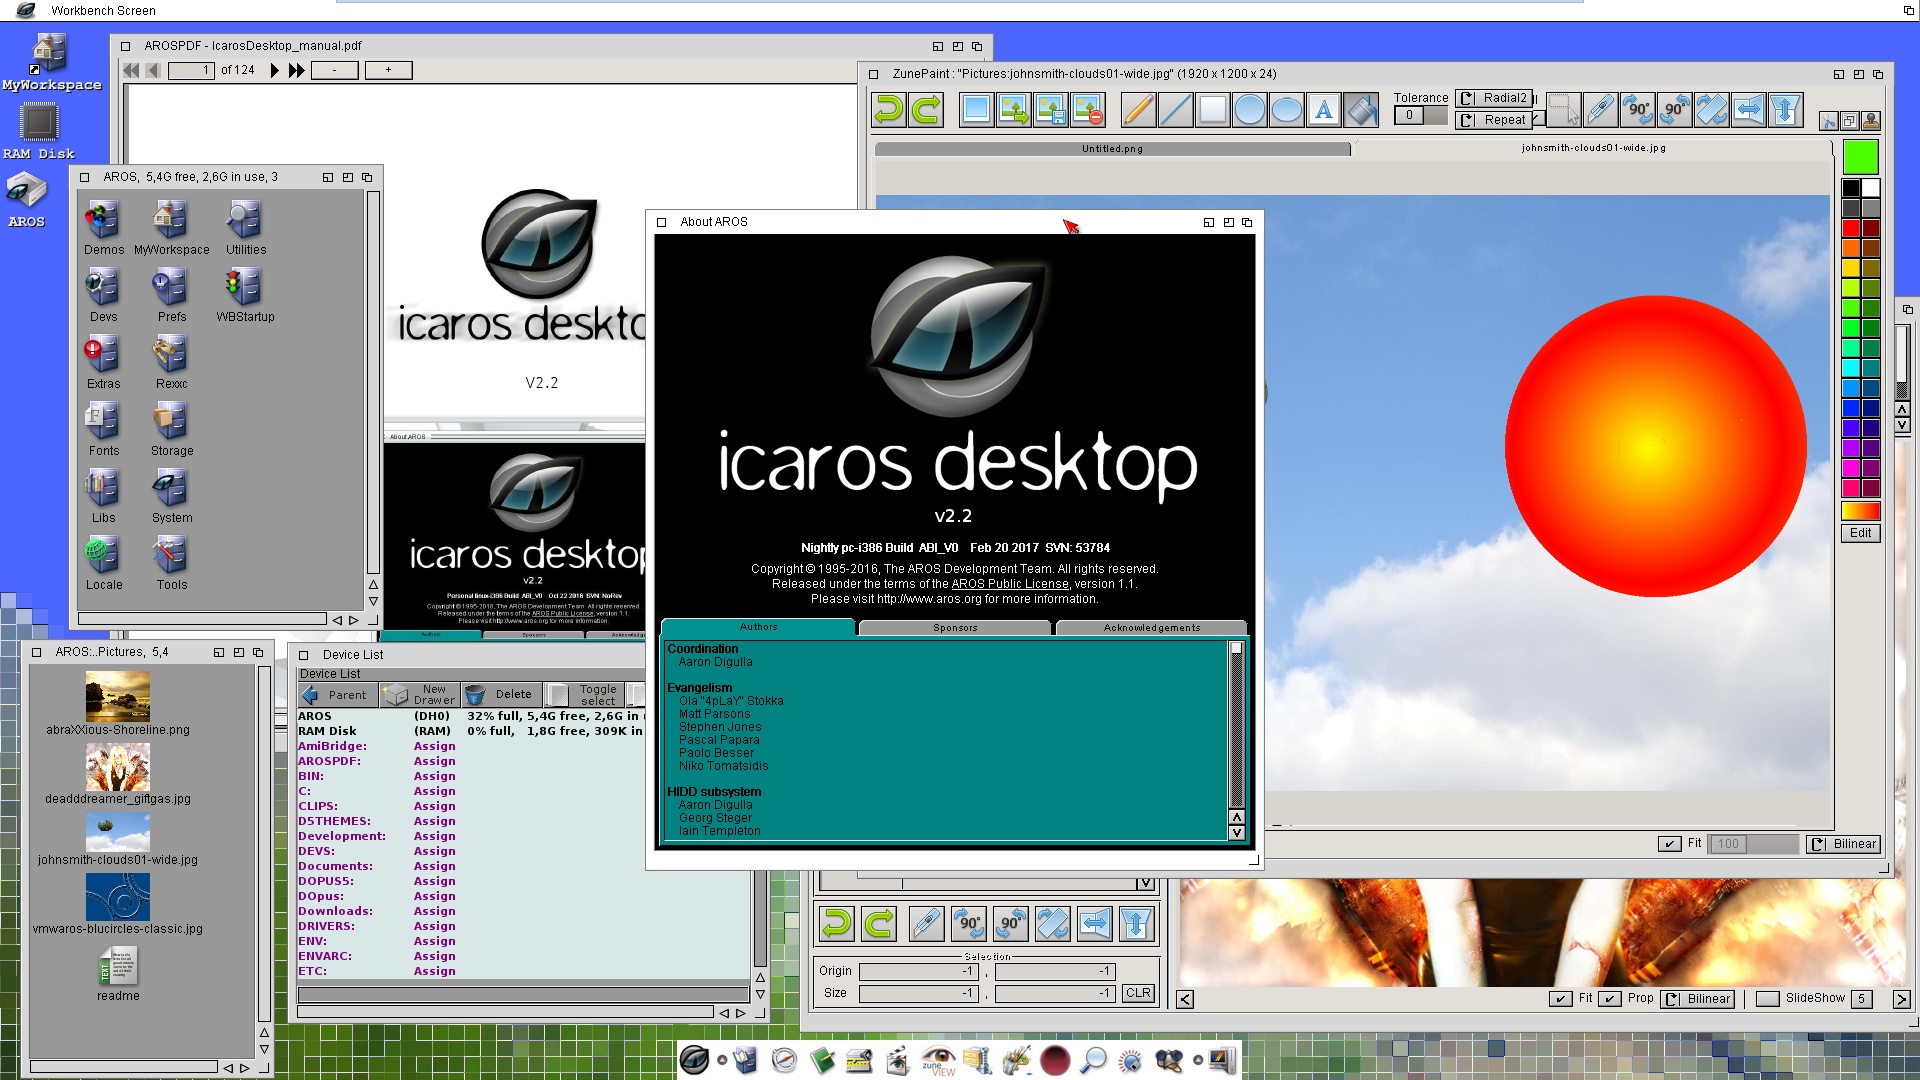This screenshot has width=1920, height=1080.
Task: Click the New Drawer button in Device List
Action: pyautogui.click(x=420, y=695)
